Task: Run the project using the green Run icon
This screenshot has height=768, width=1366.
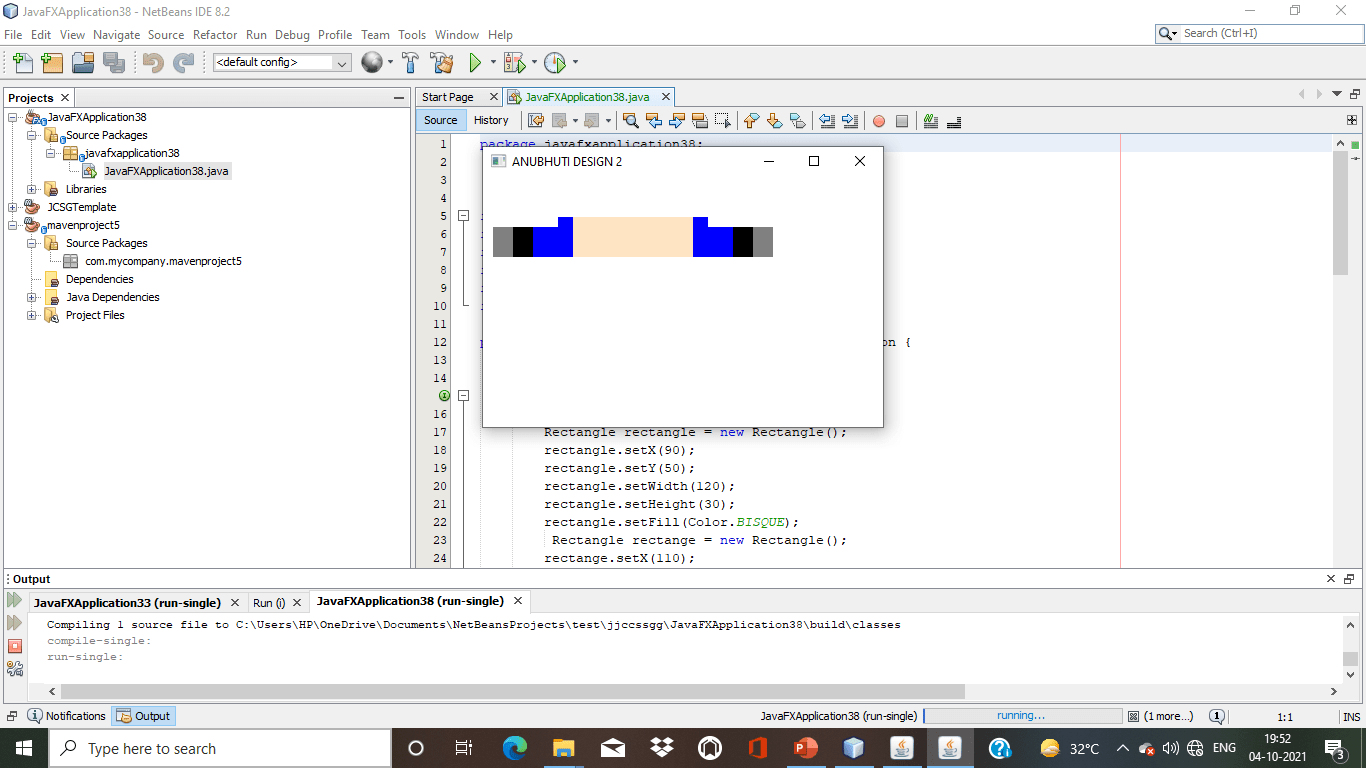Action: pyautogui.click(x=475, y=62)
